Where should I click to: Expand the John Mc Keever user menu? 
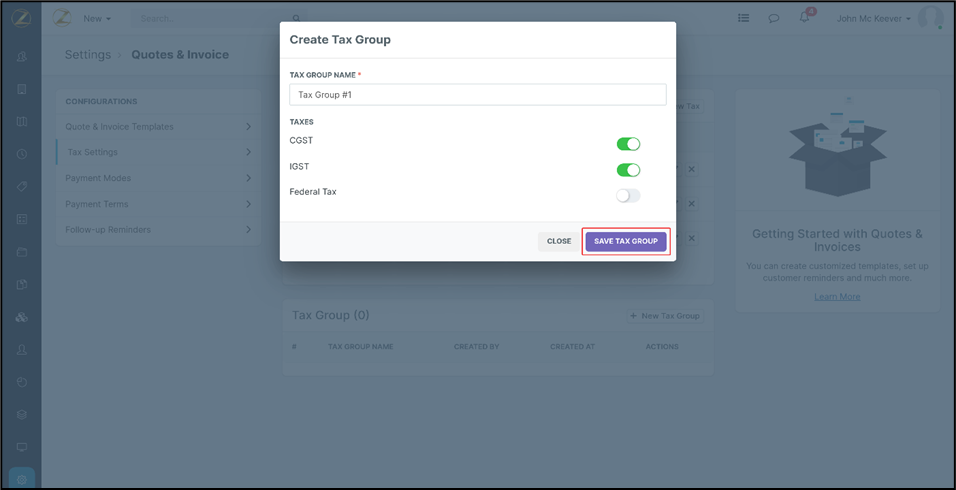tap(873, 18)
